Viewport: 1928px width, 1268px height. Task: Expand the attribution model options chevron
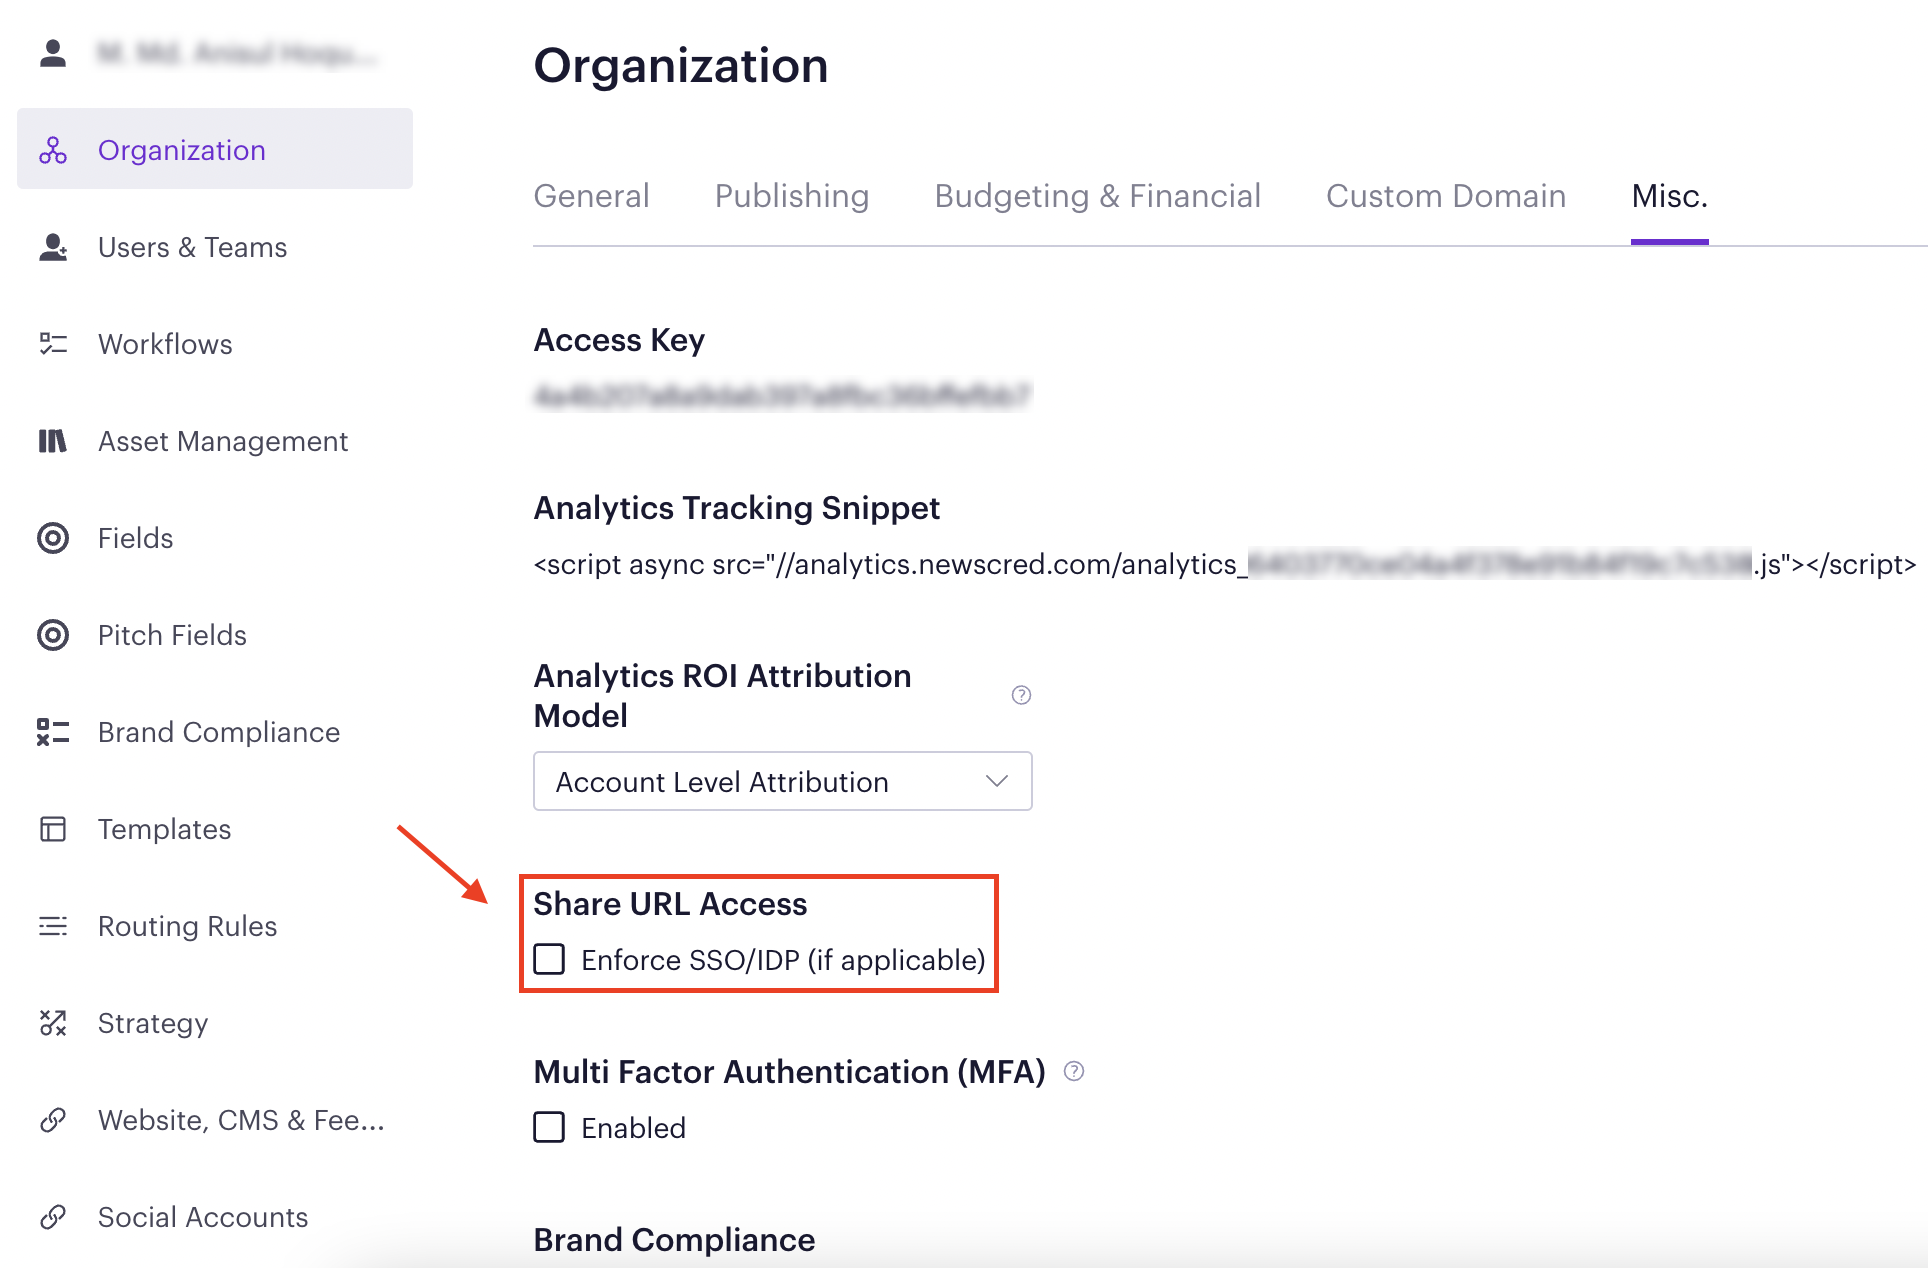coord(996,781)
